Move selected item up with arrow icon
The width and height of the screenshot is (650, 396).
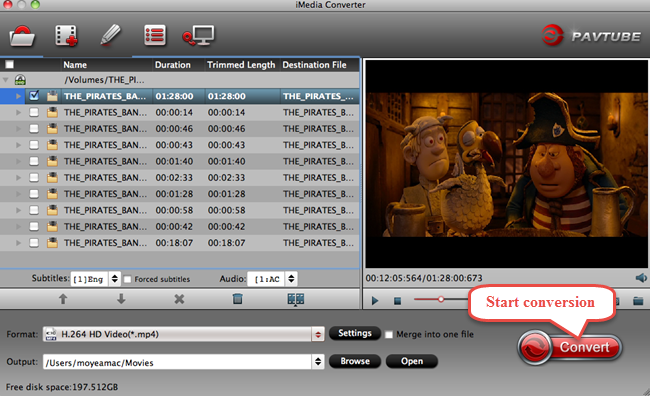tap(63, 299)
